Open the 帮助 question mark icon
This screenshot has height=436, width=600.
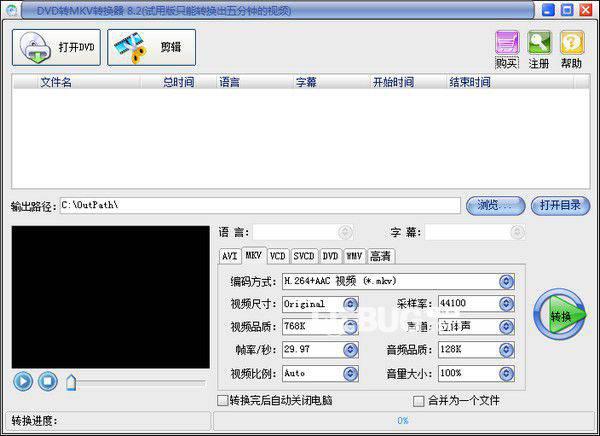click(572, 43)
